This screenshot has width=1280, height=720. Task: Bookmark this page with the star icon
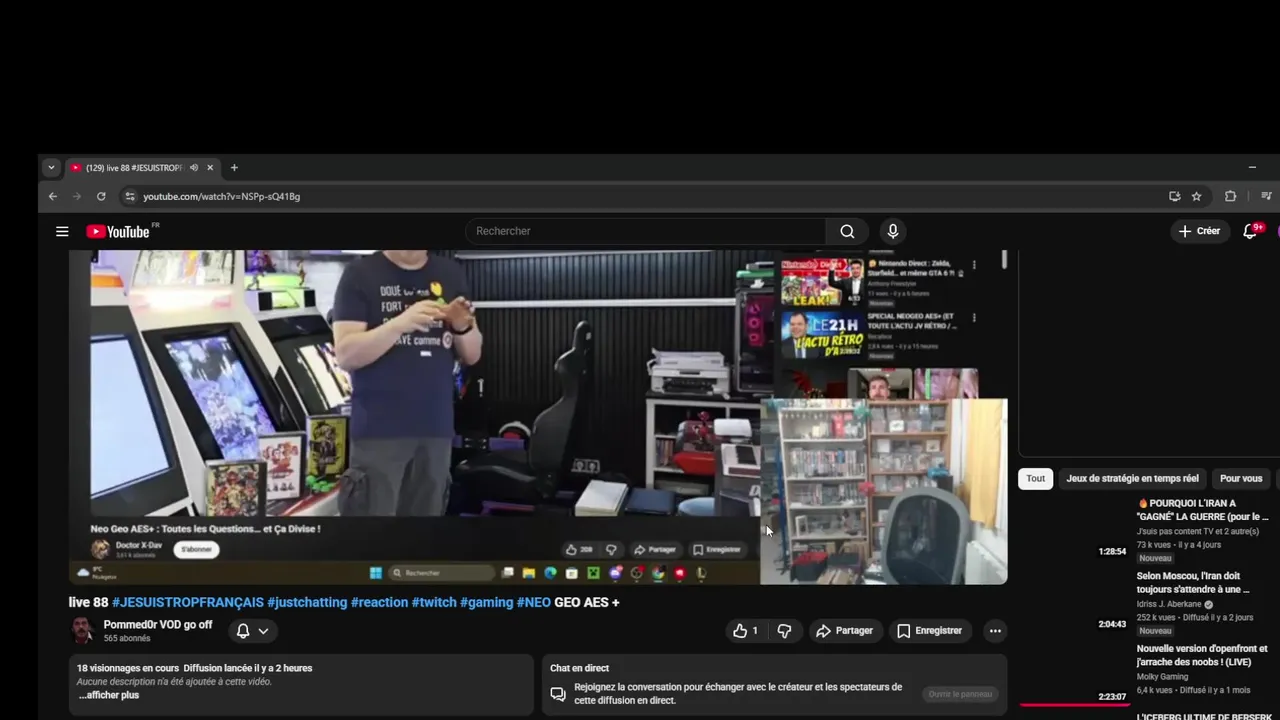(x=1196, y=196)
